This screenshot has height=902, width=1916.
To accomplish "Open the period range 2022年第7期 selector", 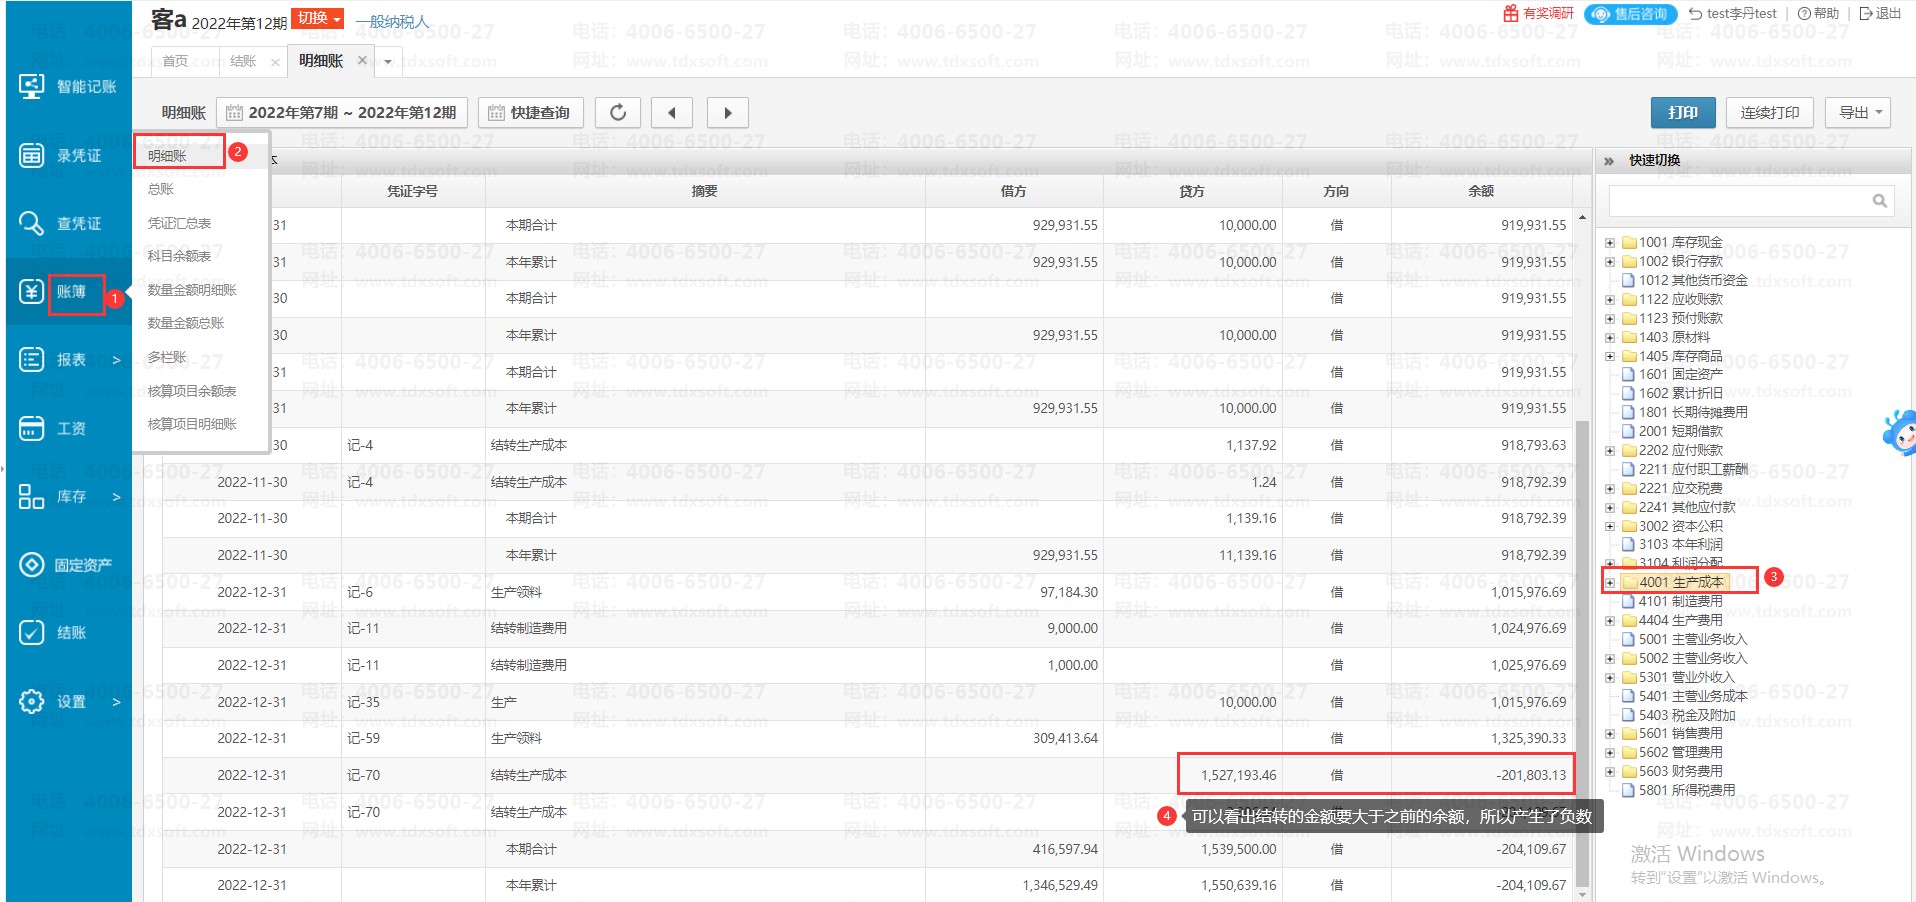I will [x=342, y=113].
